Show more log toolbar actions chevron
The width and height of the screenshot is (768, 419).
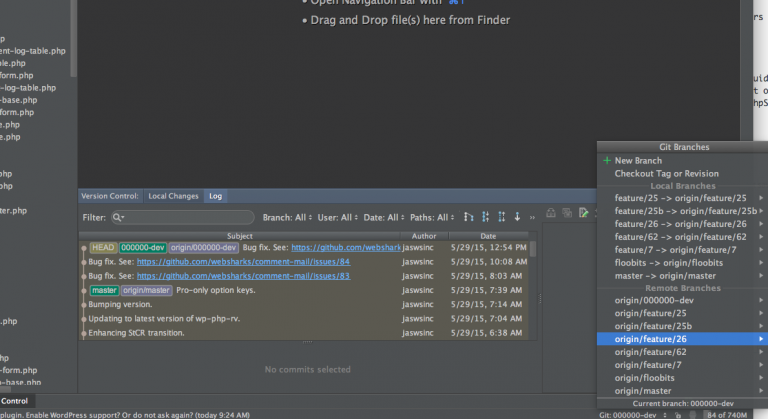coord(532,218)
